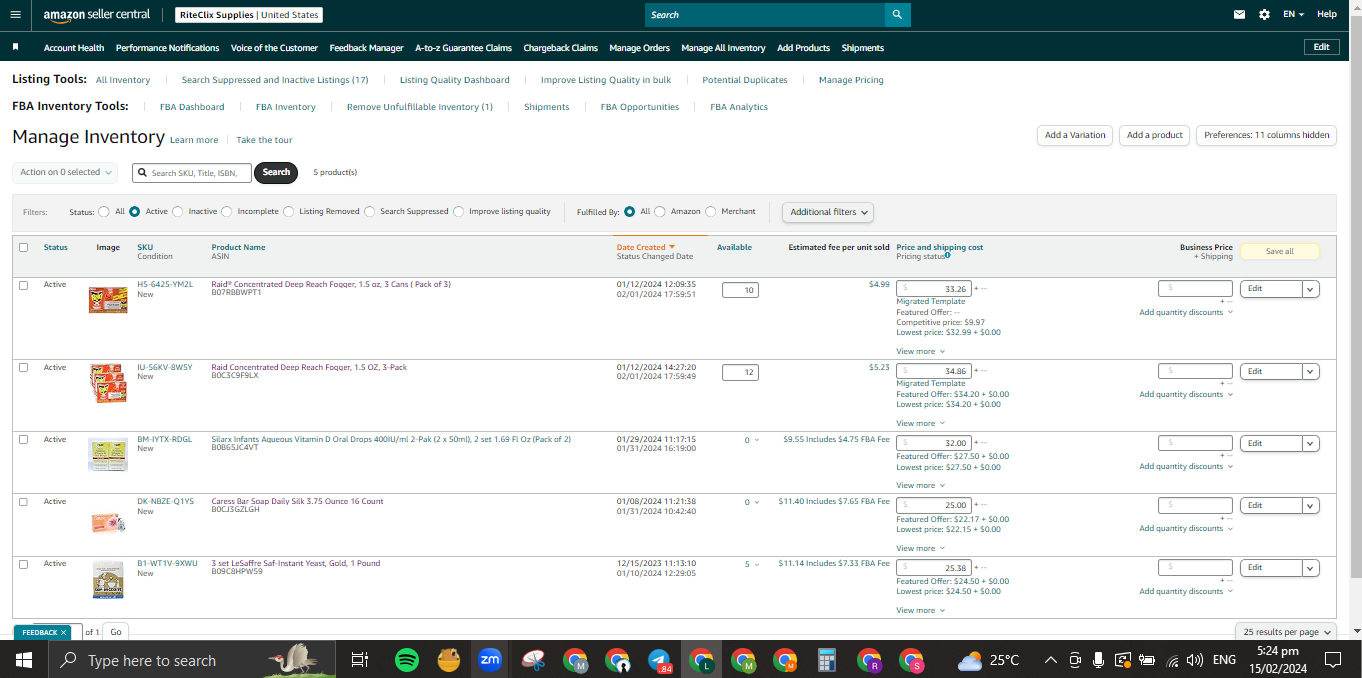1362x678 pixels.
Task: Click the top Seller Central search field
Action: pyautogui.click(x=765, y=15)
